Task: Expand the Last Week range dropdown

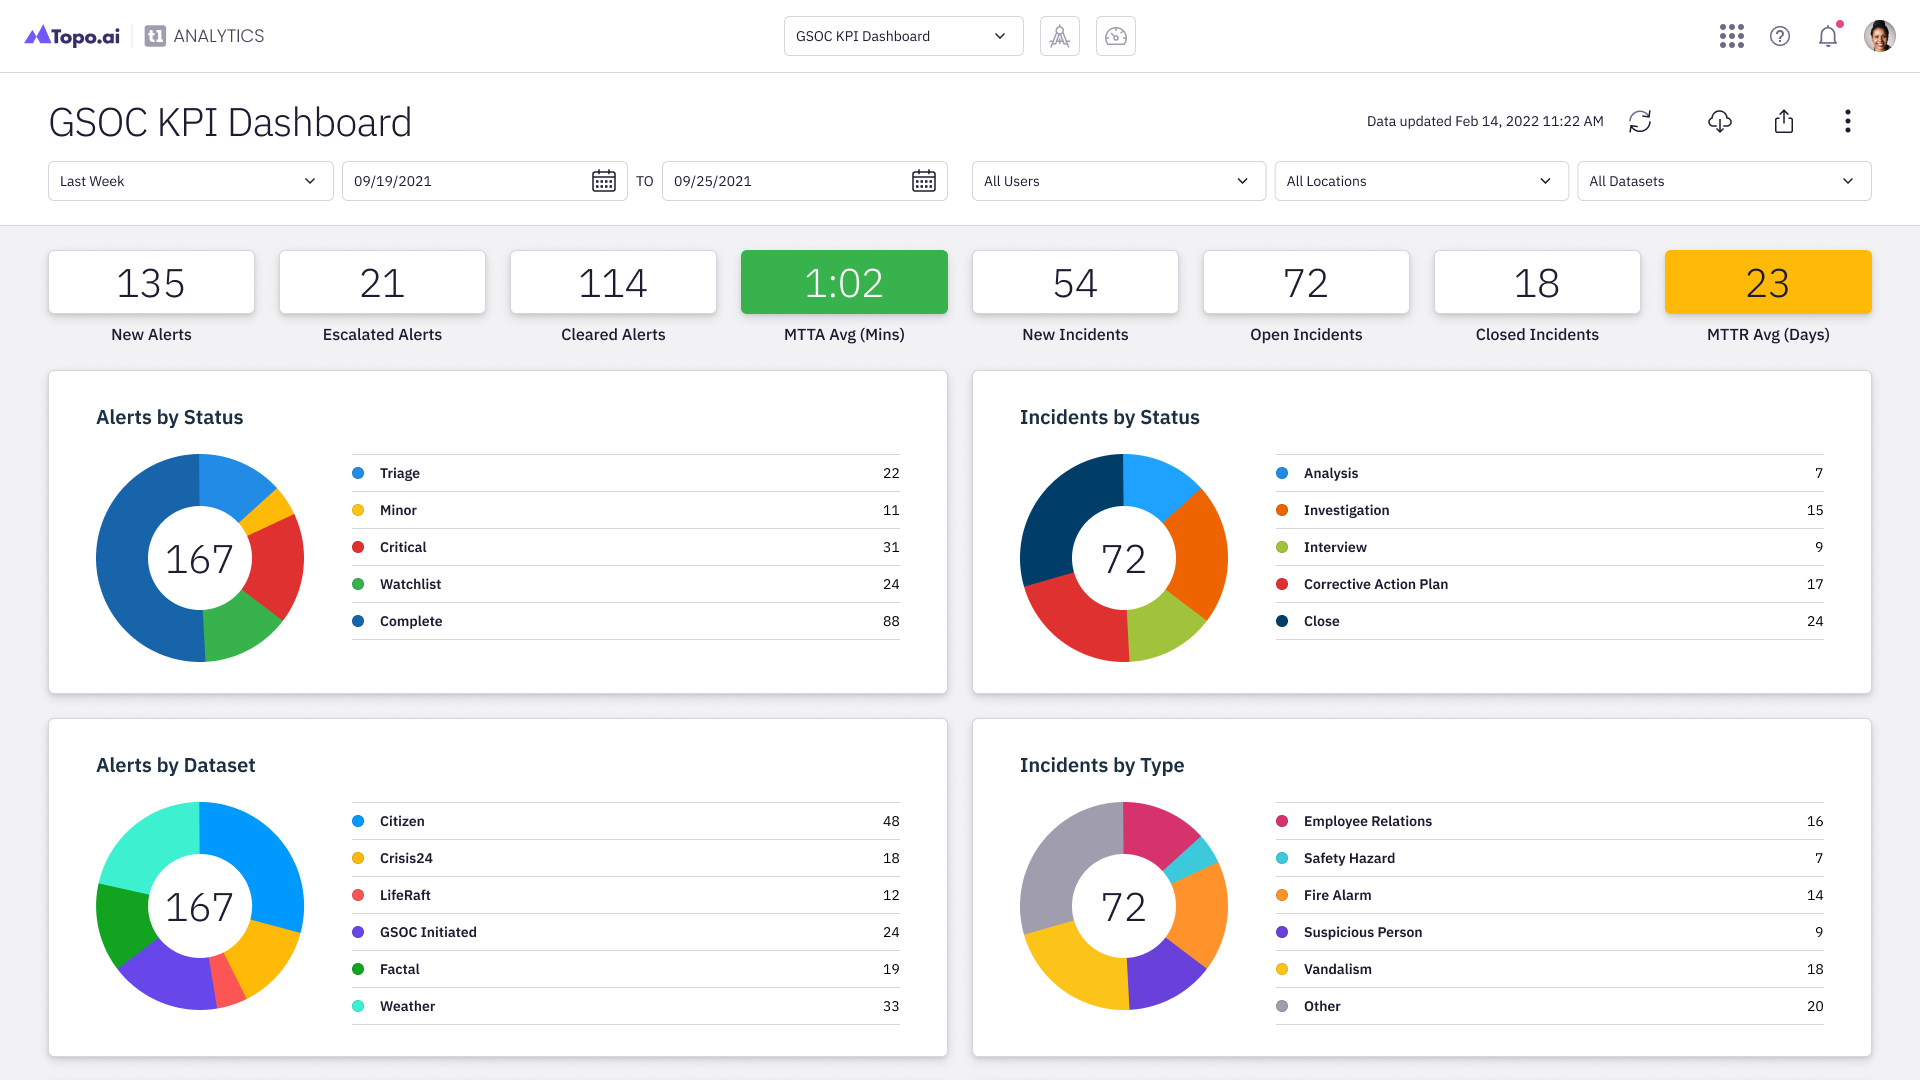Action: coord(190,181)
